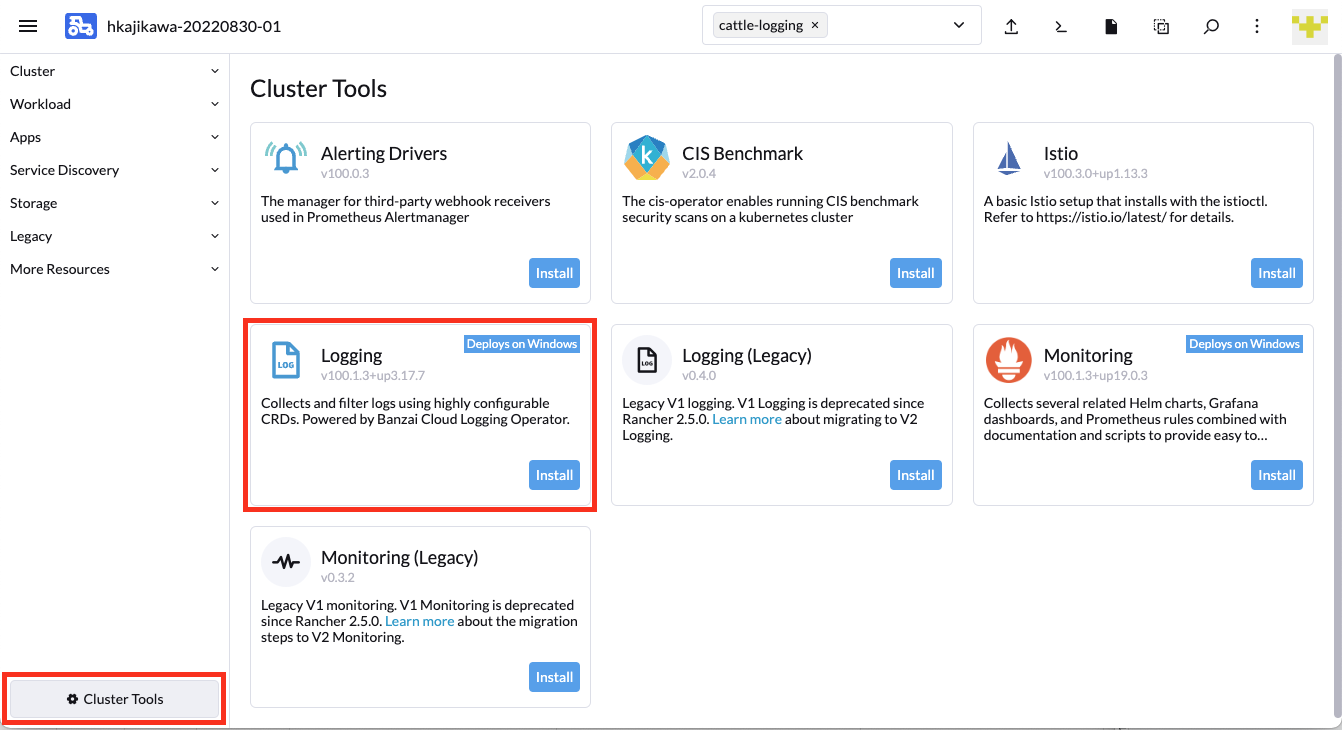Image resolution: width=1342 pixels, height=730 pixels.
Task: Expand the Storage sidebar section
Action: pyautogui.click(x=115, y=203)
